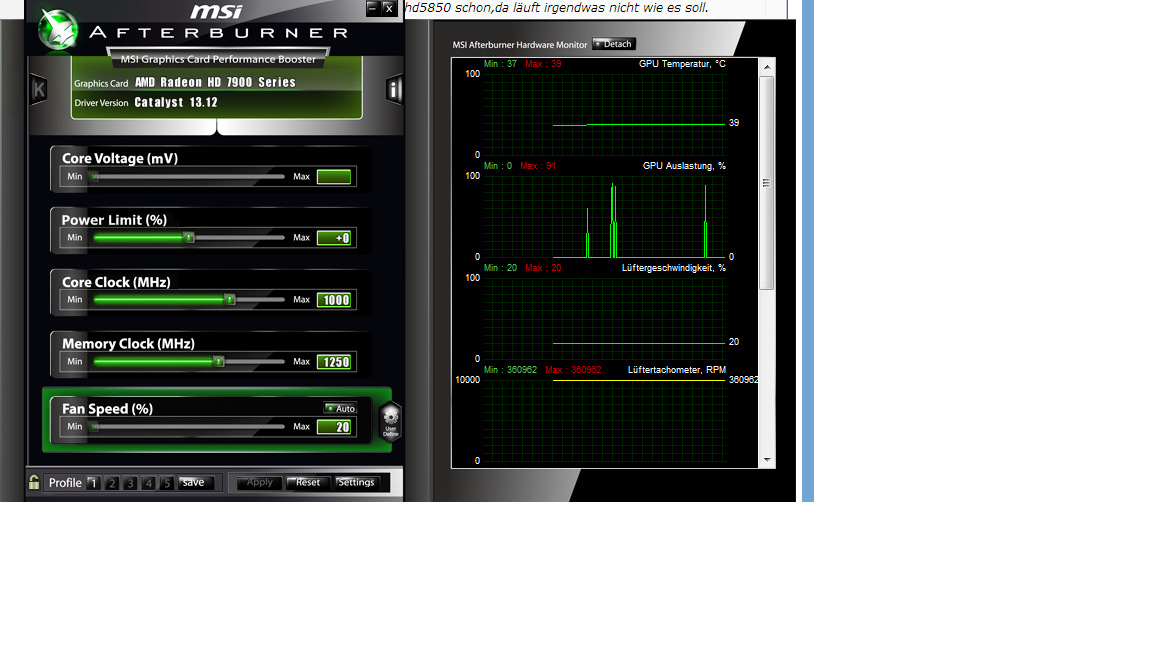Click the Core Clock 1000 value field
This screenshot has height=648, width=1152.
tap(334, 300)
